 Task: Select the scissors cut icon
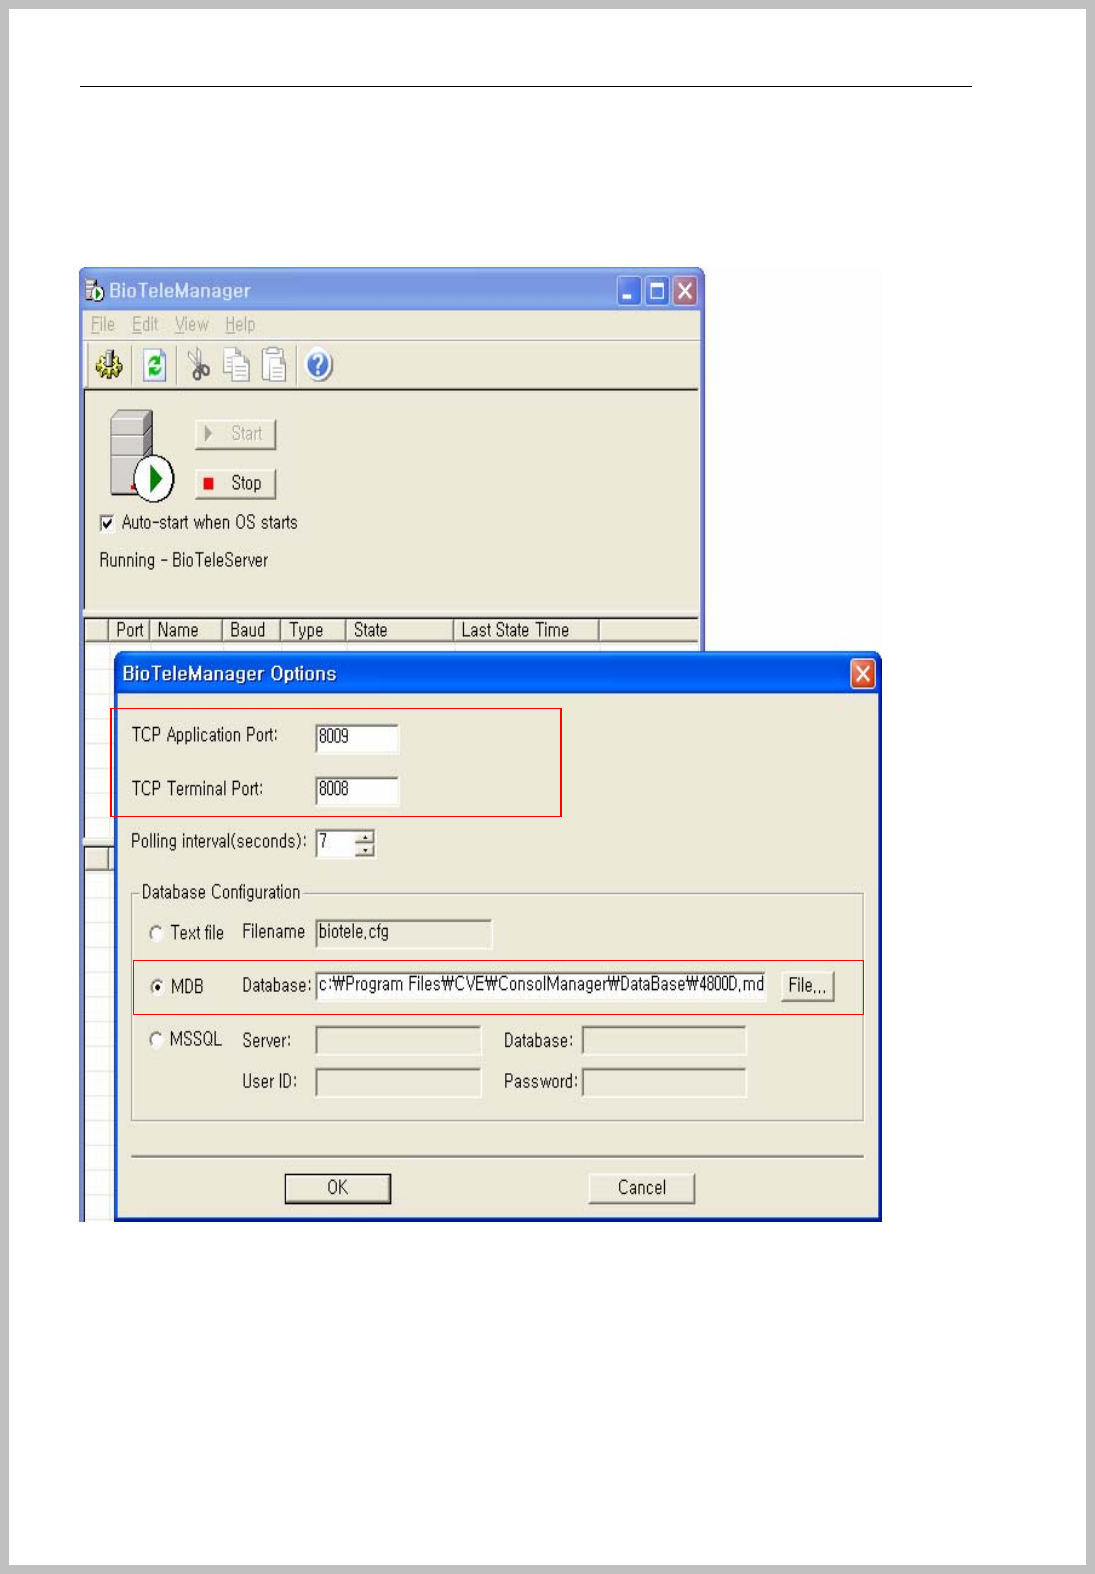(x=198, y=365)
